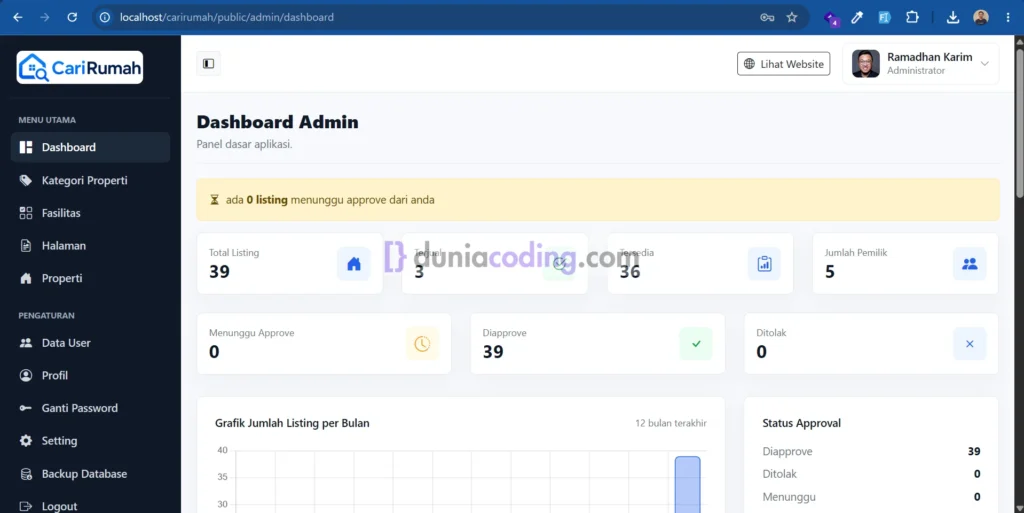Click the Data User people icon
This screenshot has width=1024, height=513.
25,343
